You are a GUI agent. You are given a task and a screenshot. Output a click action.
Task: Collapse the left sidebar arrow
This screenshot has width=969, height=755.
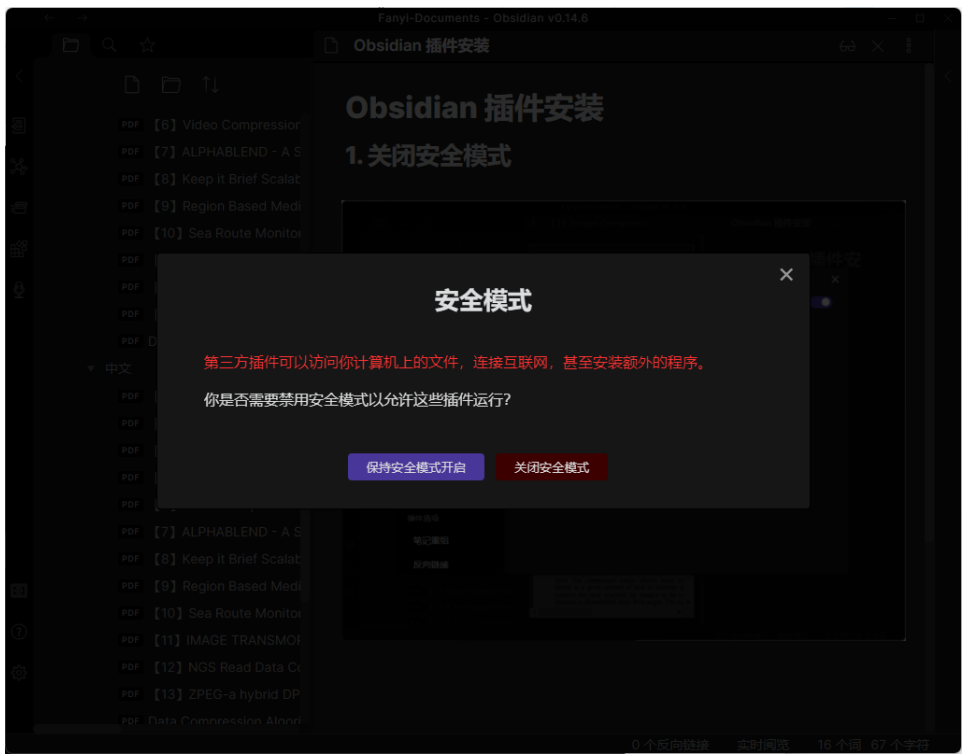coord(19,77)
